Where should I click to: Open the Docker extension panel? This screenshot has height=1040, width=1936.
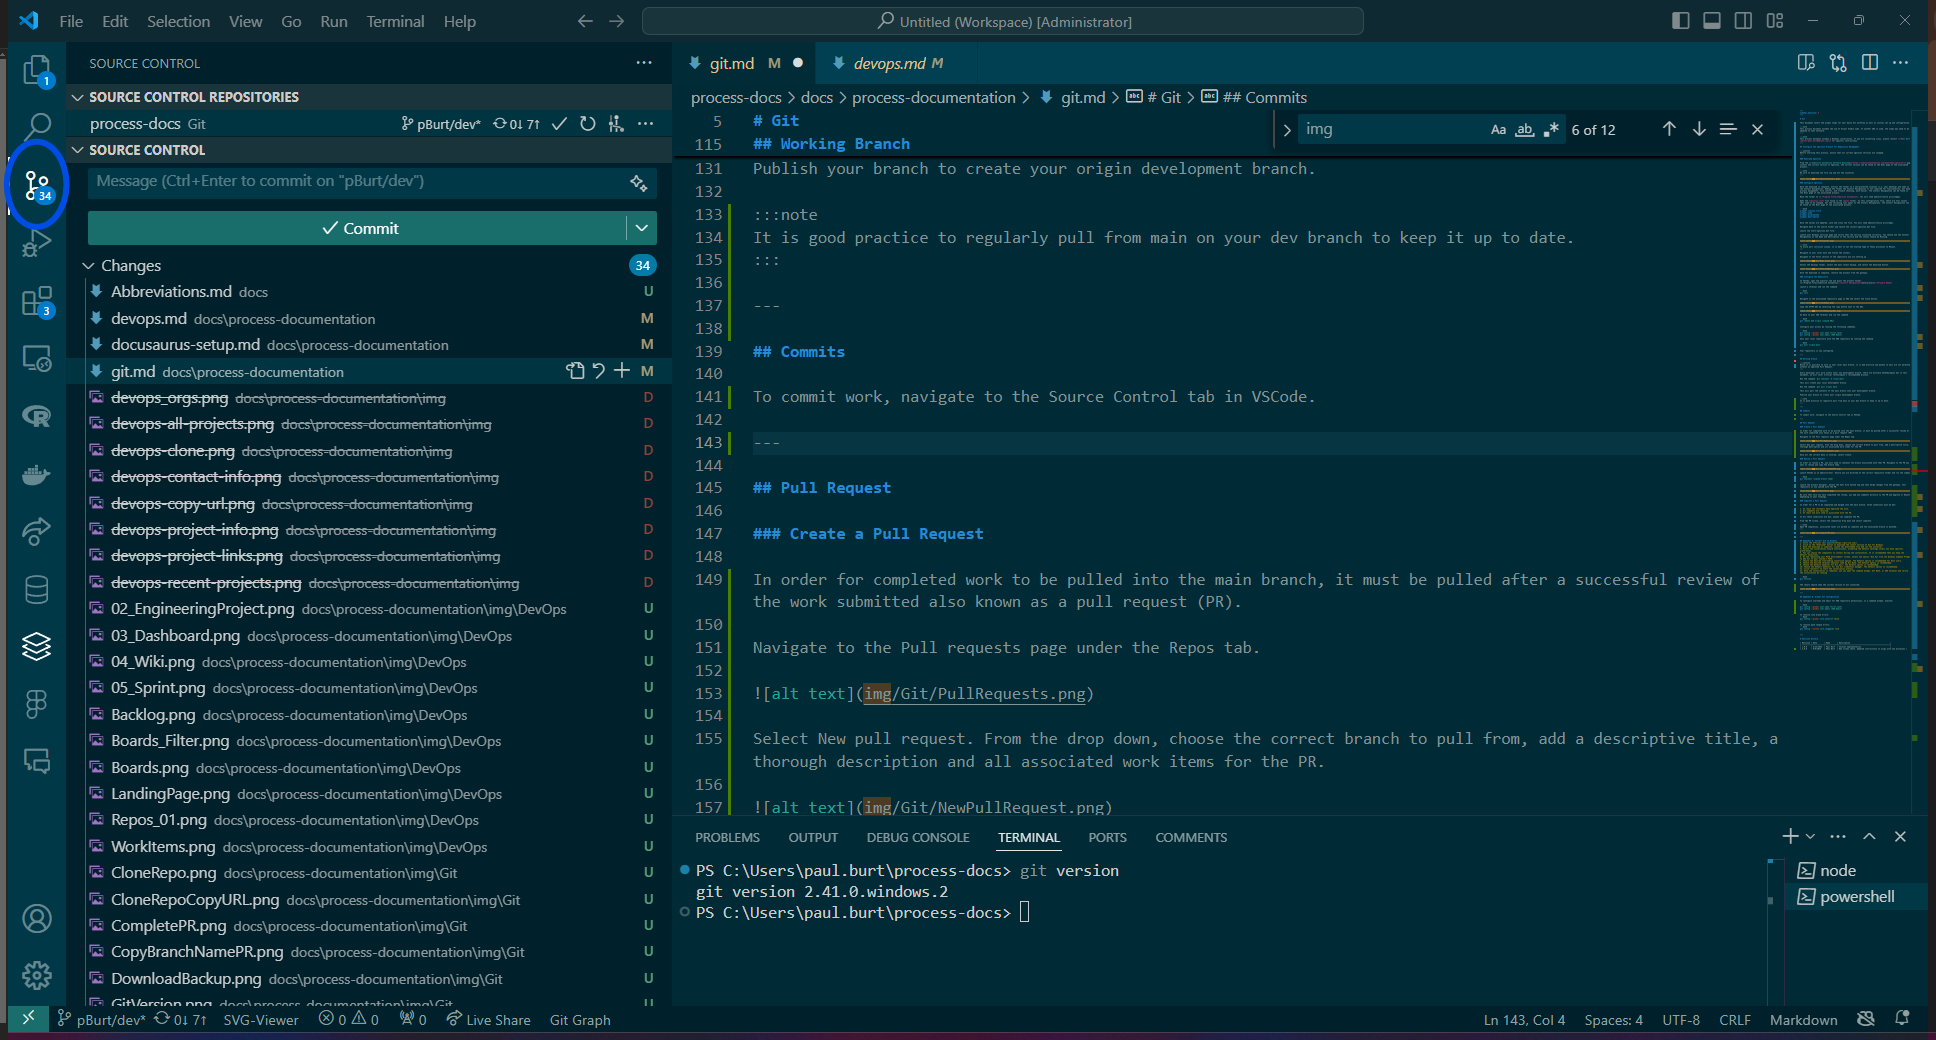tap(37, 474)
